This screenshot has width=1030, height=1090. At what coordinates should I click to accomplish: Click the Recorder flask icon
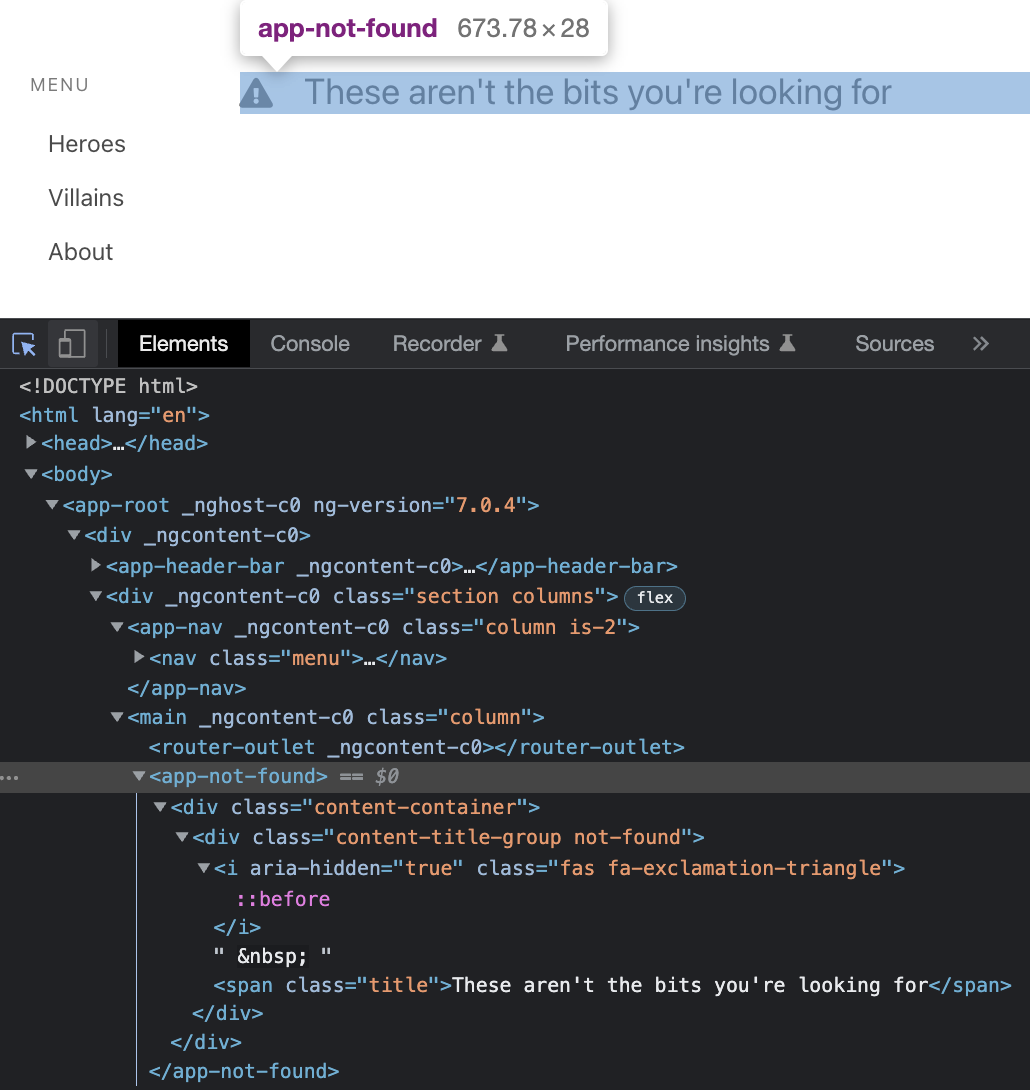[x=499, y=343]
